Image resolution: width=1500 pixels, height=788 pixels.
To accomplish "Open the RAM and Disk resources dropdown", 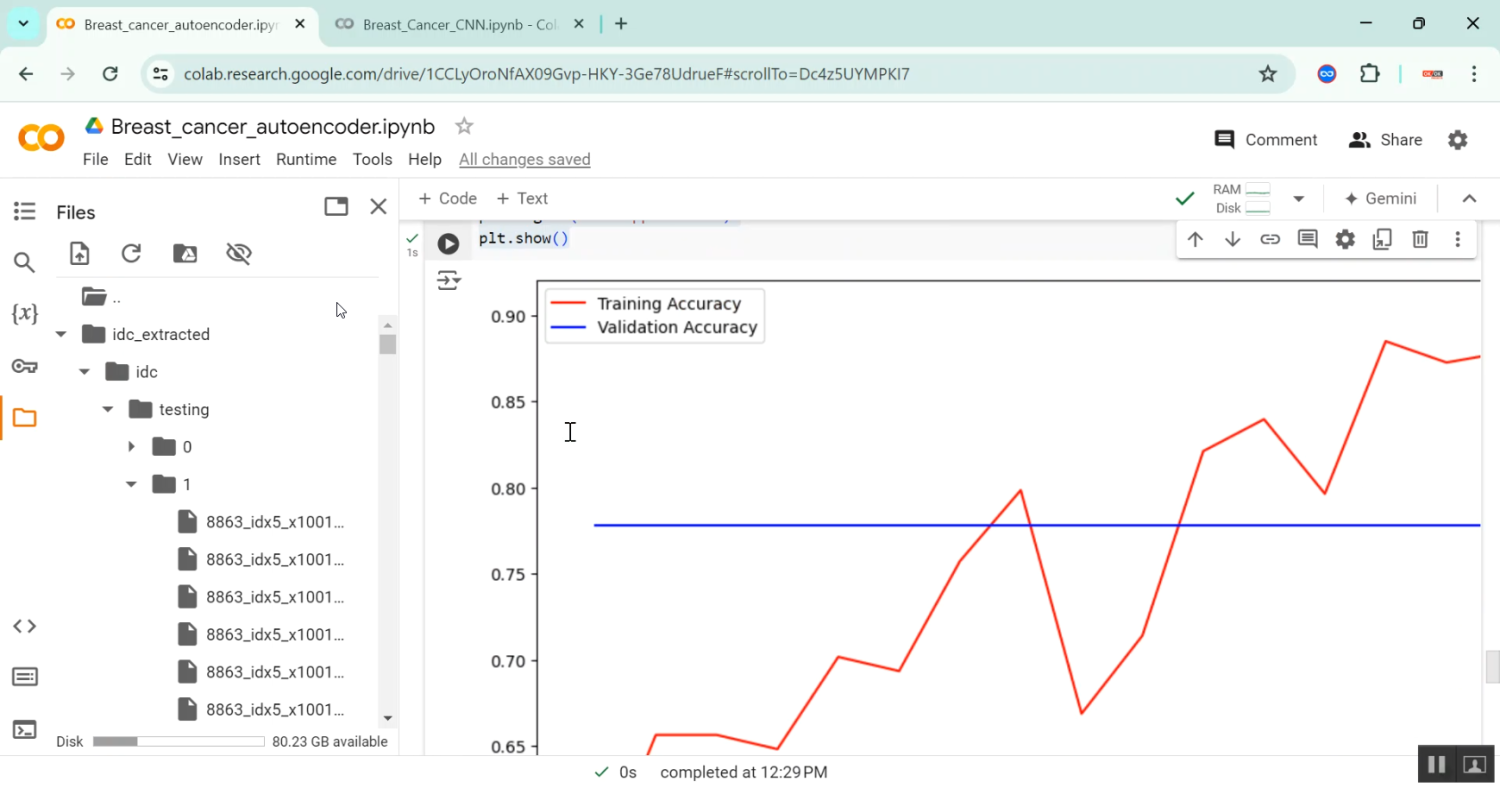I will point(1298,198).
